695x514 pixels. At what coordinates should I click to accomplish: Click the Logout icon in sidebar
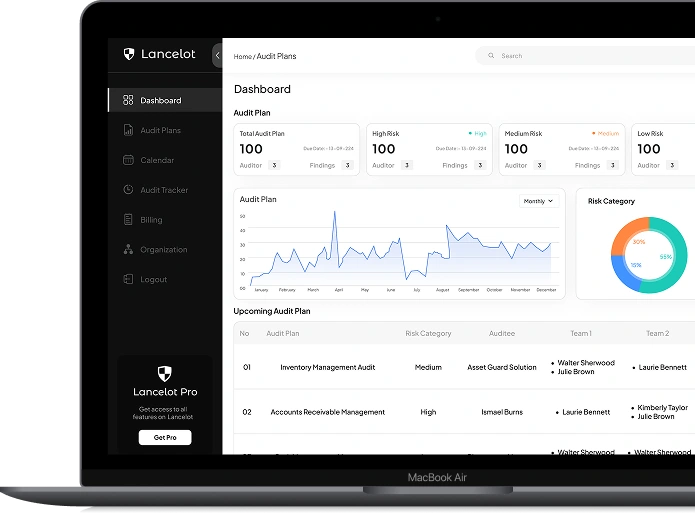click(128, 280)
